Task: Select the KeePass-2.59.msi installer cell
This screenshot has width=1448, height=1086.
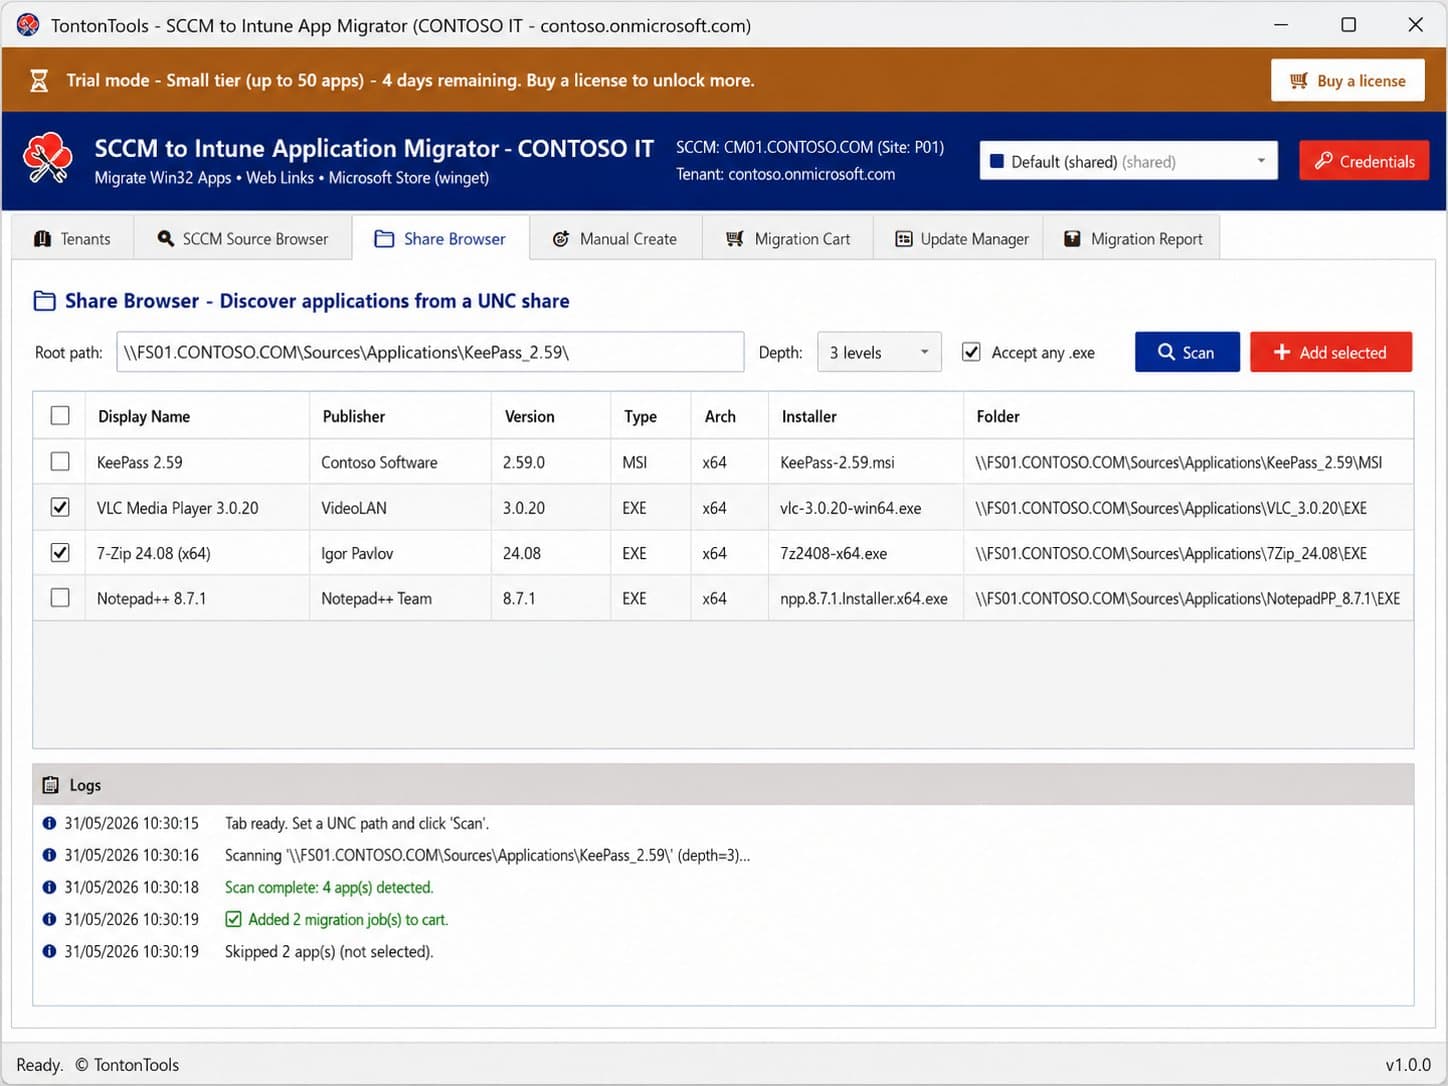Action: (x=866, y=462)
